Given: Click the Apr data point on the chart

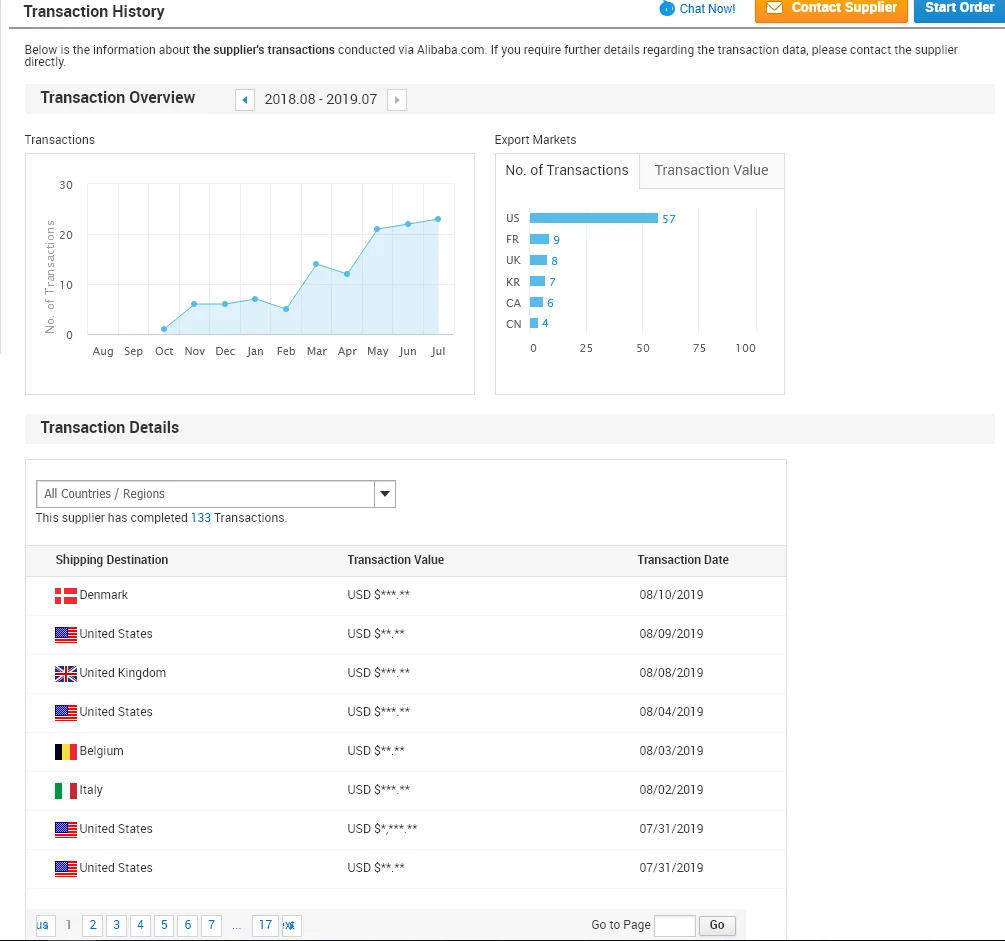Looking at the screenshot, I should (347, 274).
